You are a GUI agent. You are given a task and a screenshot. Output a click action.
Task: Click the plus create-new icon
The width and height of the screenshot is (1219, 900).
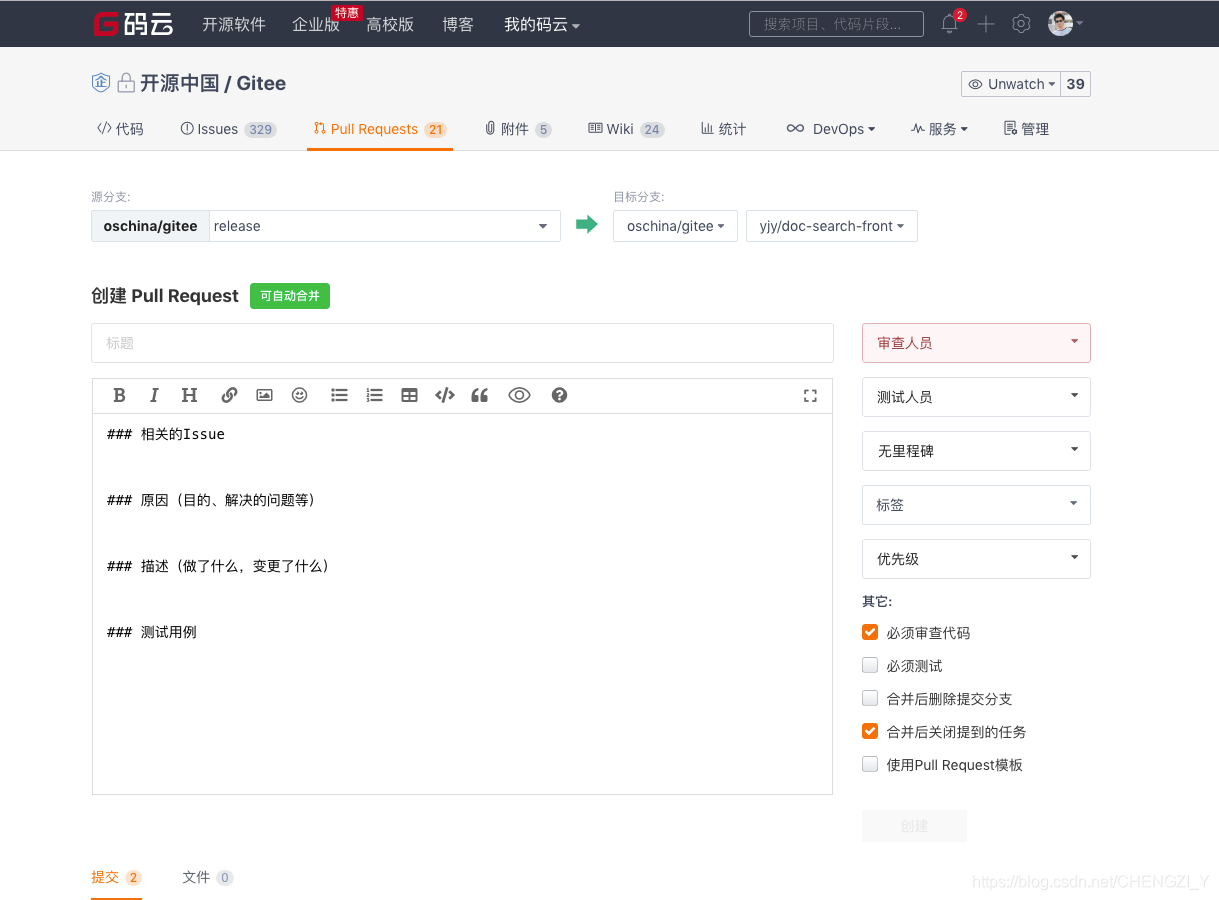pyautogui.click(x=986, y=24)
